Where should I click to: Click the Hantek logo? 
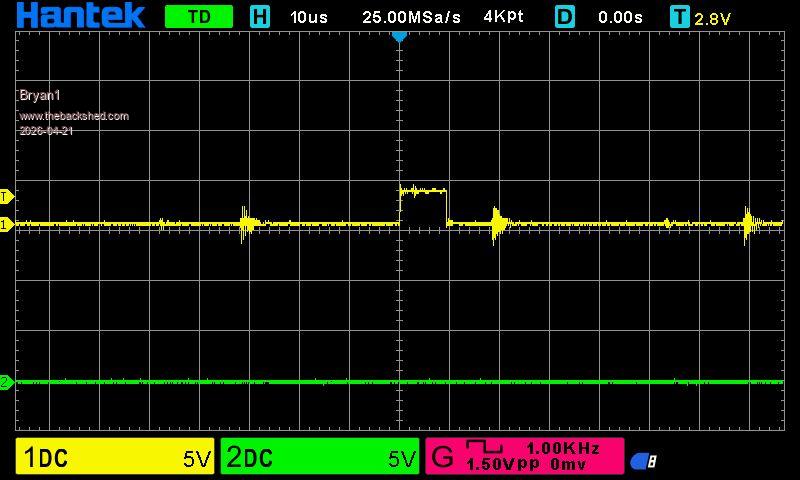(80, 16)
